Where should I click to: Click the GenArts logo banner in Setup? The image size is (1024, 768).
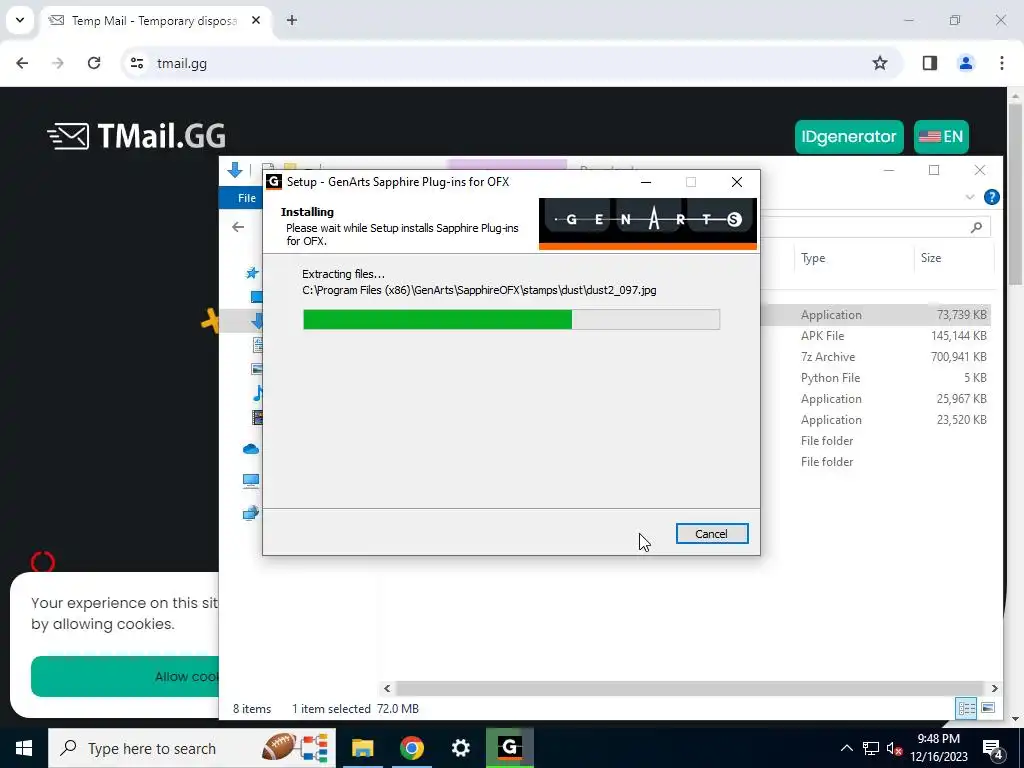(648, 224)
